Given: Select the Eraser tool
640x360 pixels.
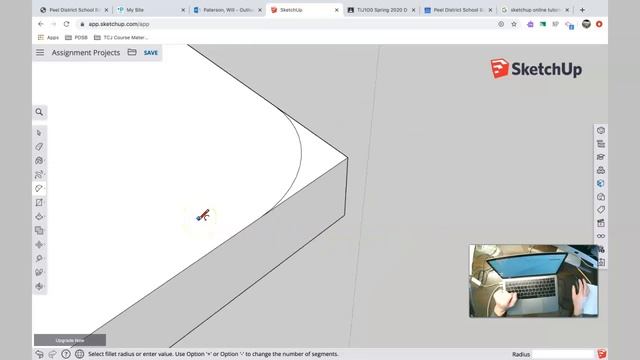Looking at the screenshot, I should pyautogui.click(x=39, y=147).
